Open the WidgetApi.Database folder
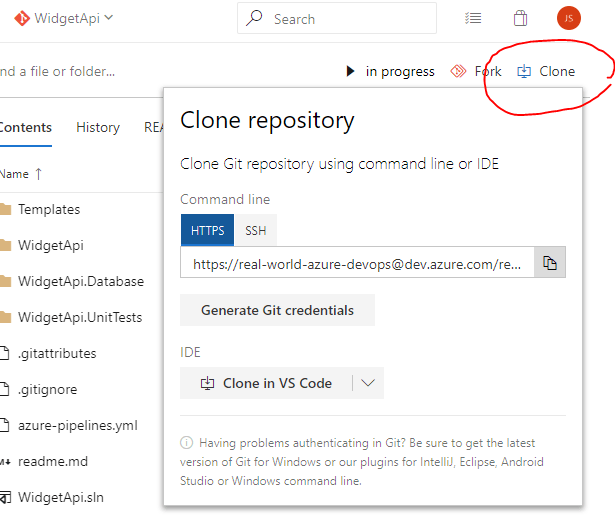Image resolution: width=615 pixels, height=517 pixels. coord(81,282)
